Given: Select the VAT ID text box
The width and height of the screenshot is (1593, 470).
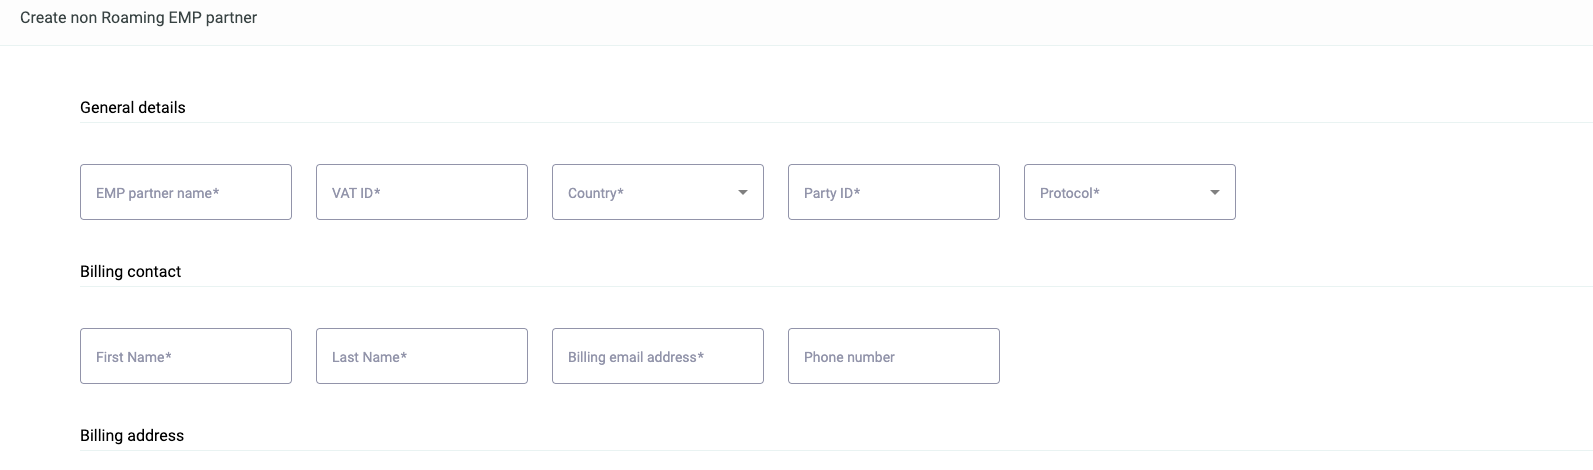Looking at the screenshot, I should tap(422, 192).
